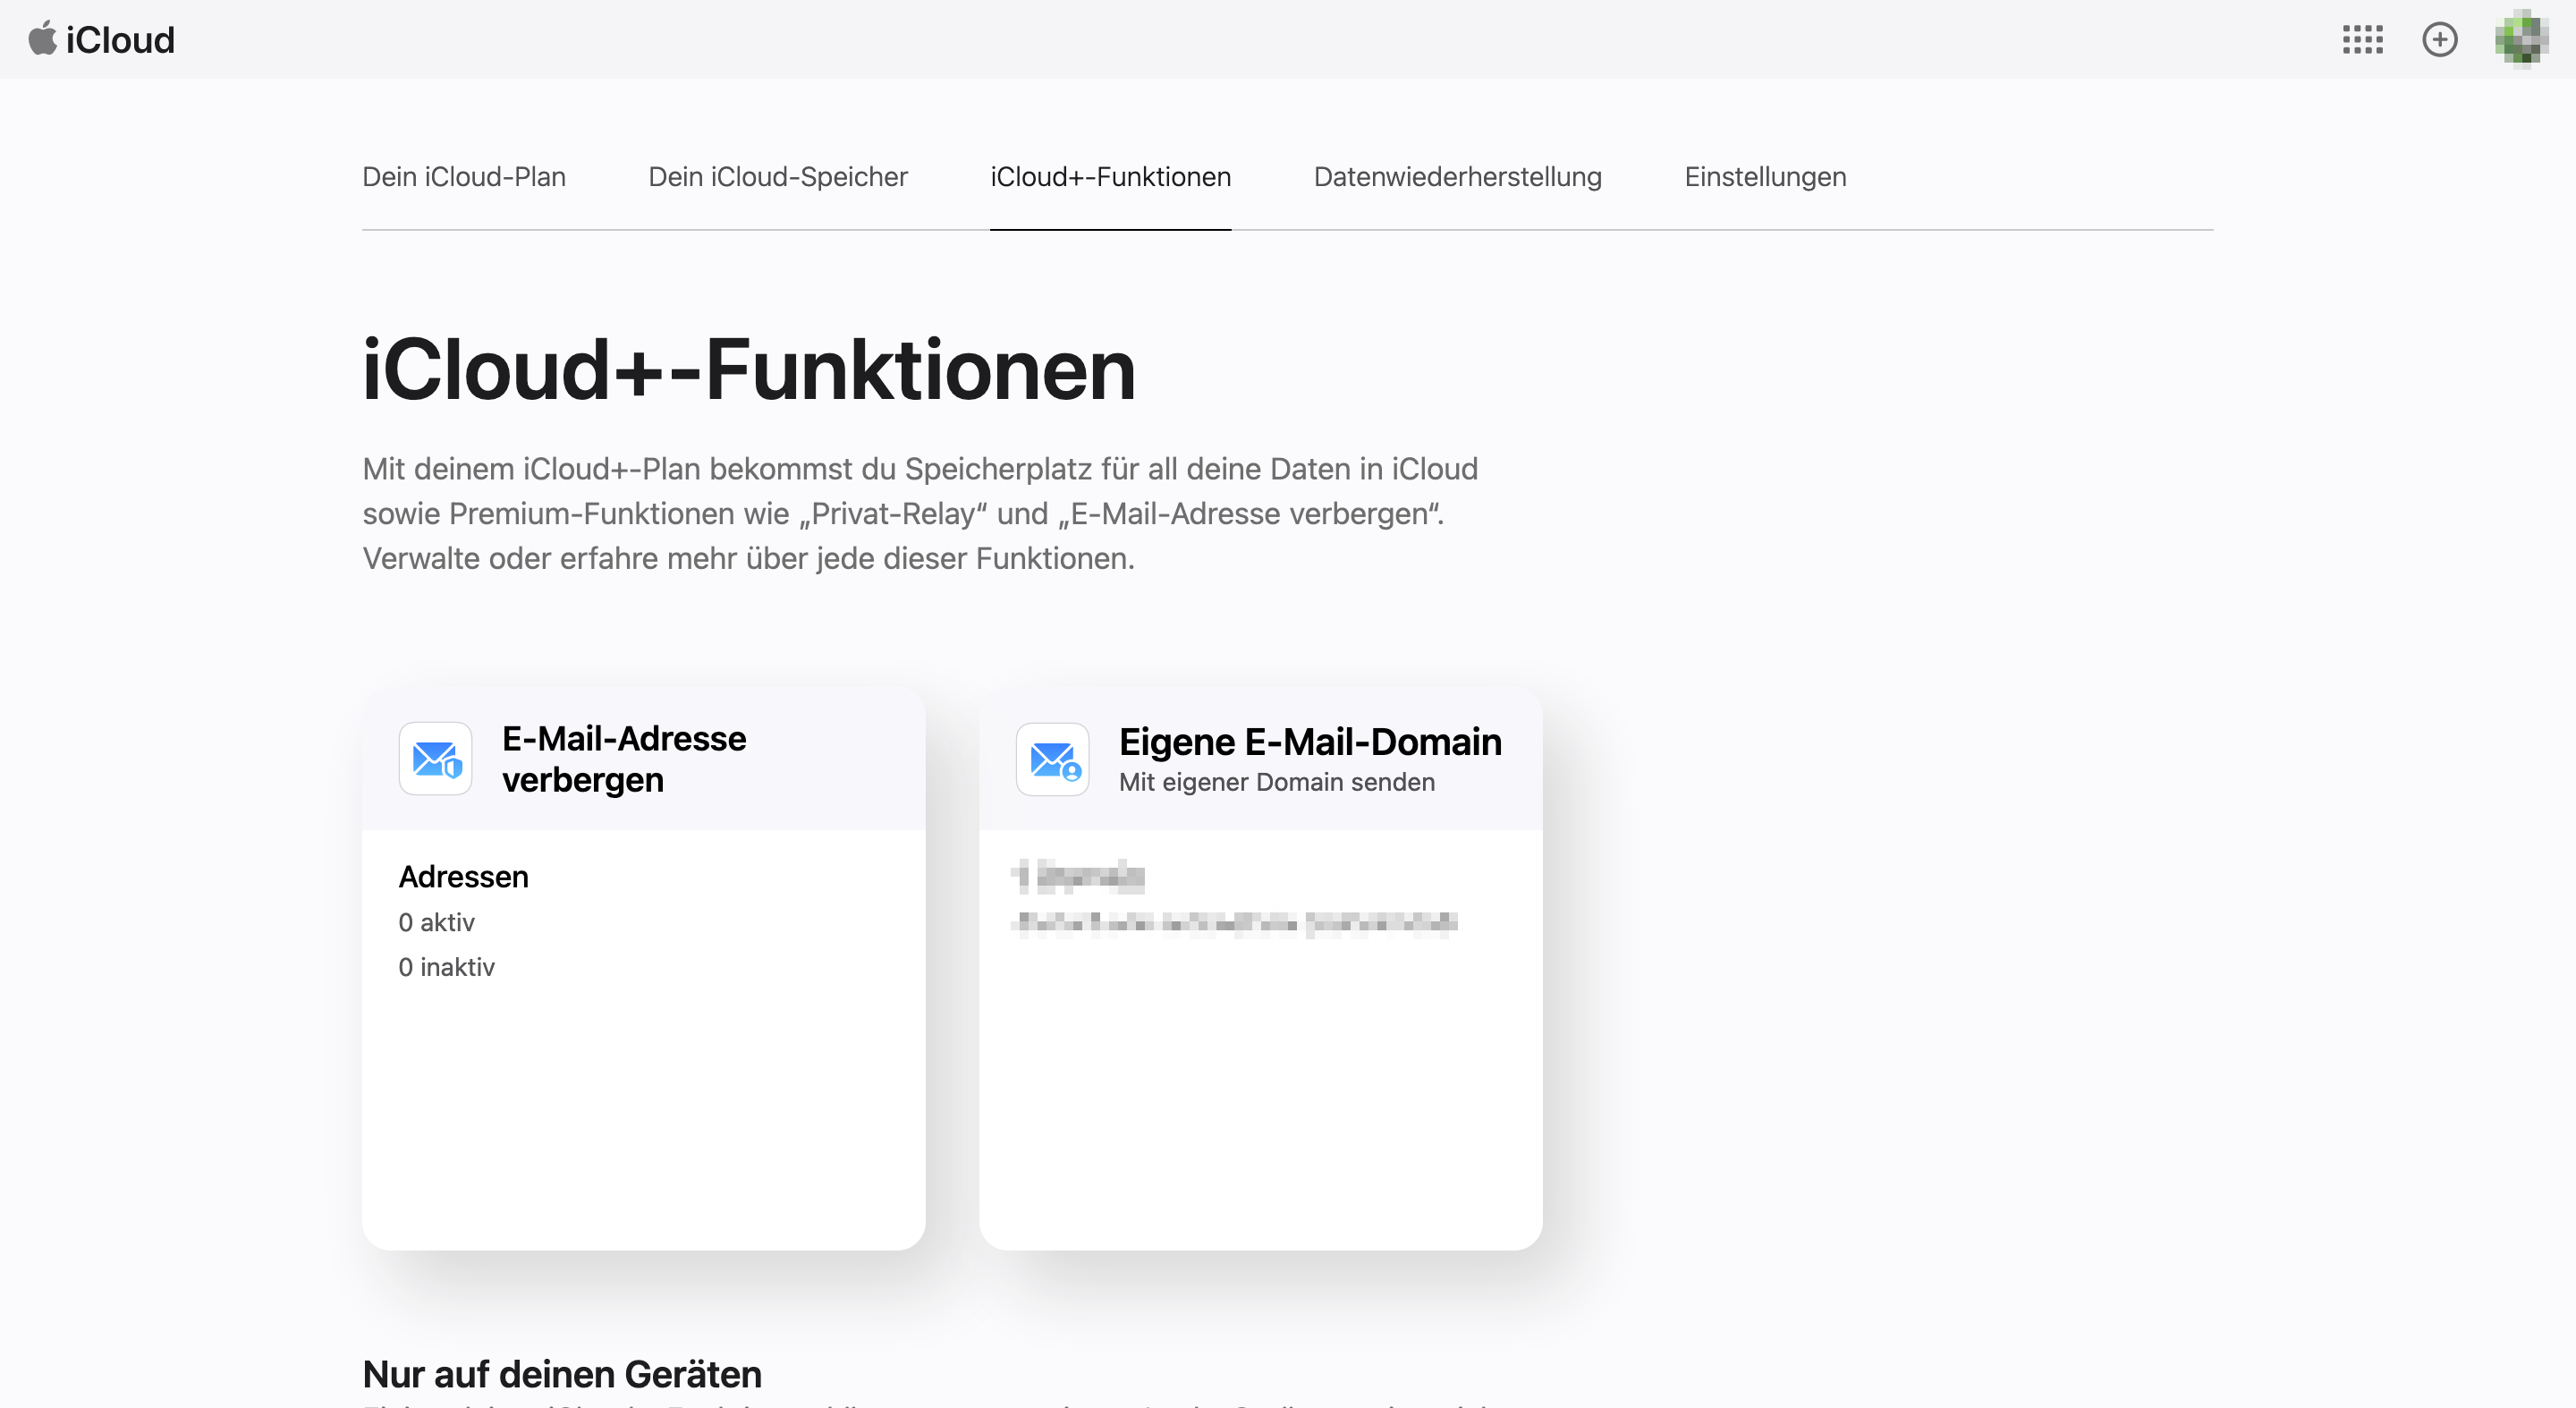The height and width of the screenshot is (1408, 2576).
Task: Click the Adressen label
Action: coord(464,877)
